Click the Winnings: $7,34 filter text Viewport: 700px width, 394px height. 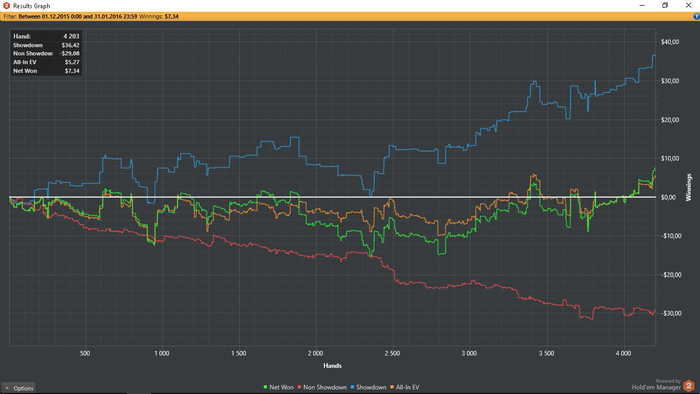pos(158,17)
